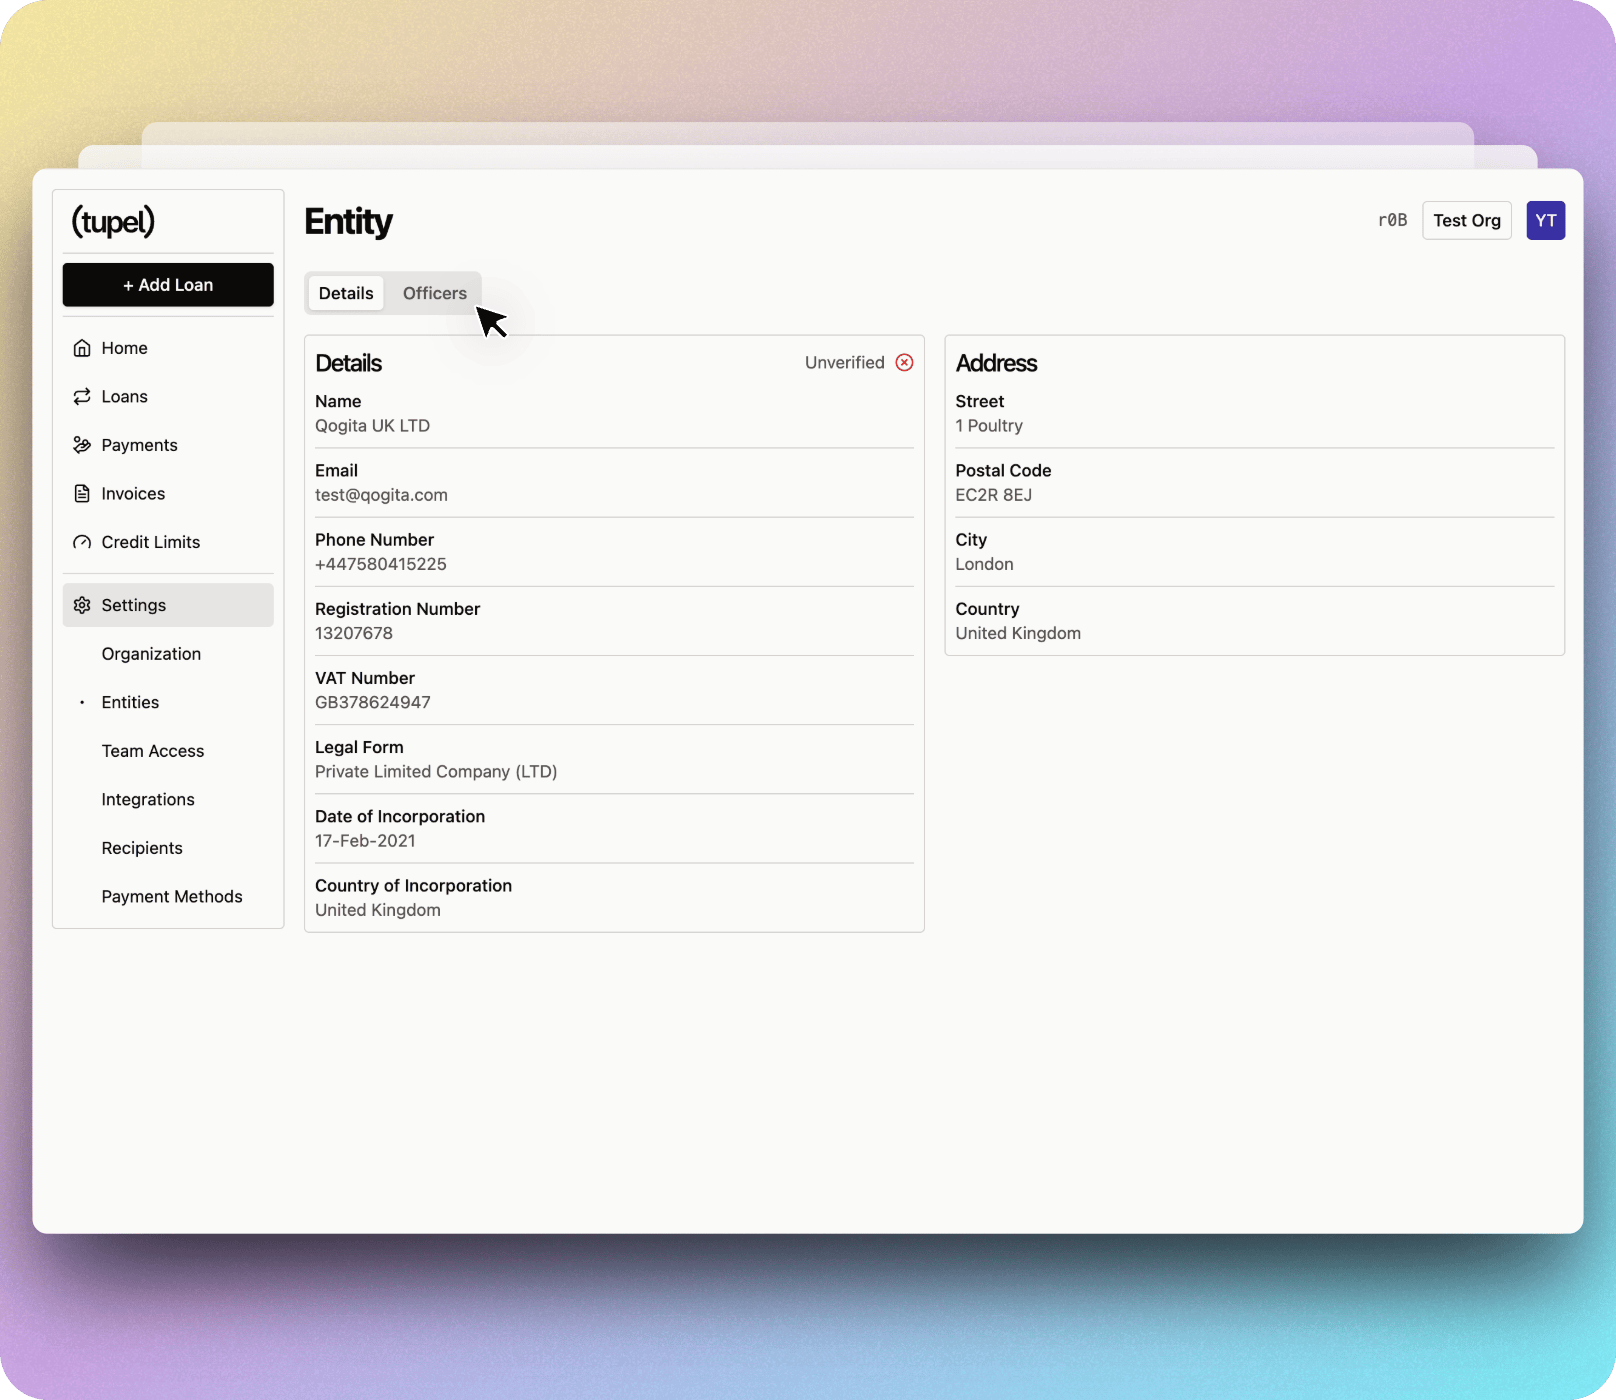Go to Recipients page
Image resolution: width=1616 pixels, height=1400 pixels.
click(142, 848)
